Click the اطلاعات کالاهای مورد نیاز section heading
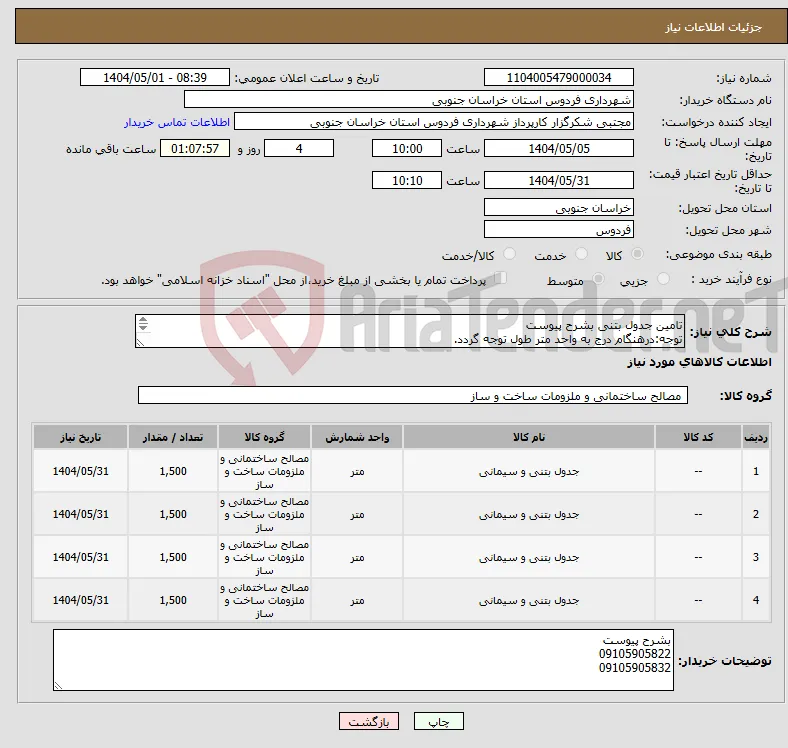The width and height of the screenshot is (788, 748). [x=699, y=362]
